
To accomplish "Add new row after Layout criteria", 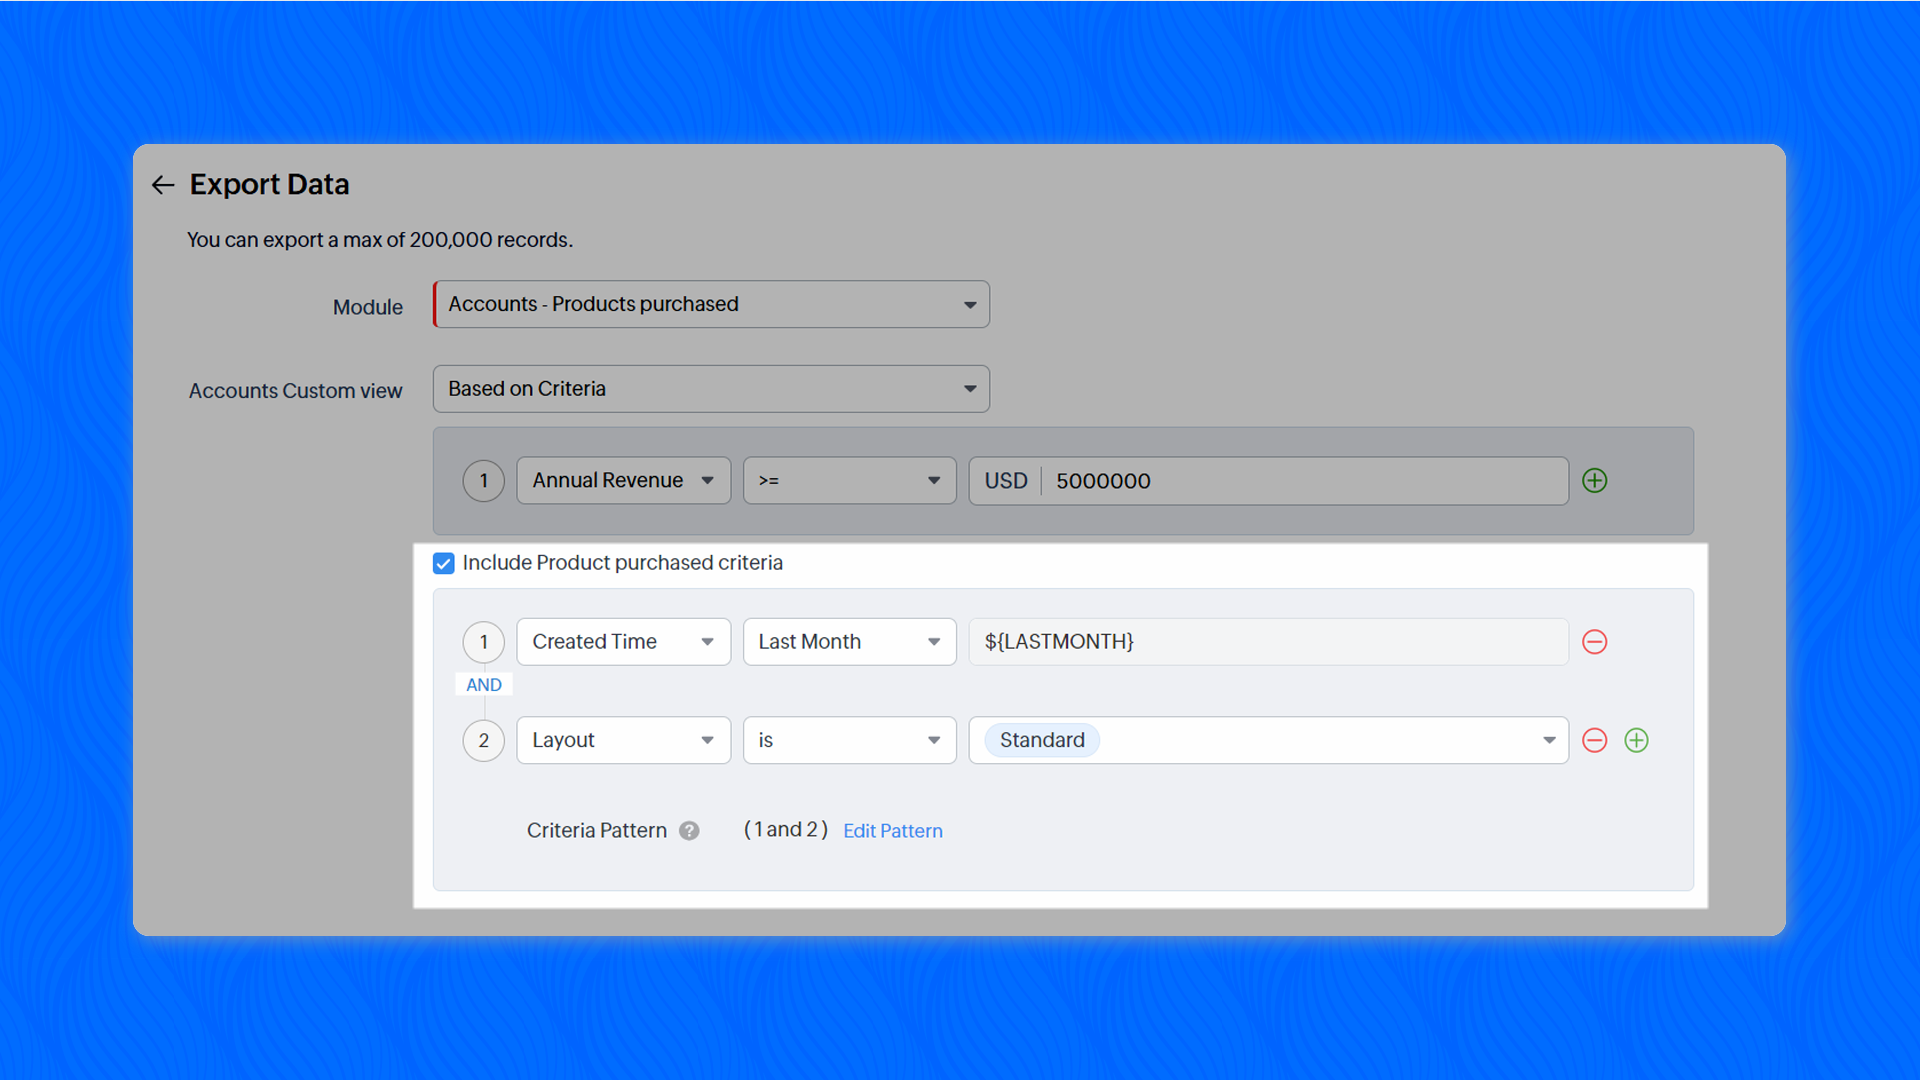I will pos(1636,740).
